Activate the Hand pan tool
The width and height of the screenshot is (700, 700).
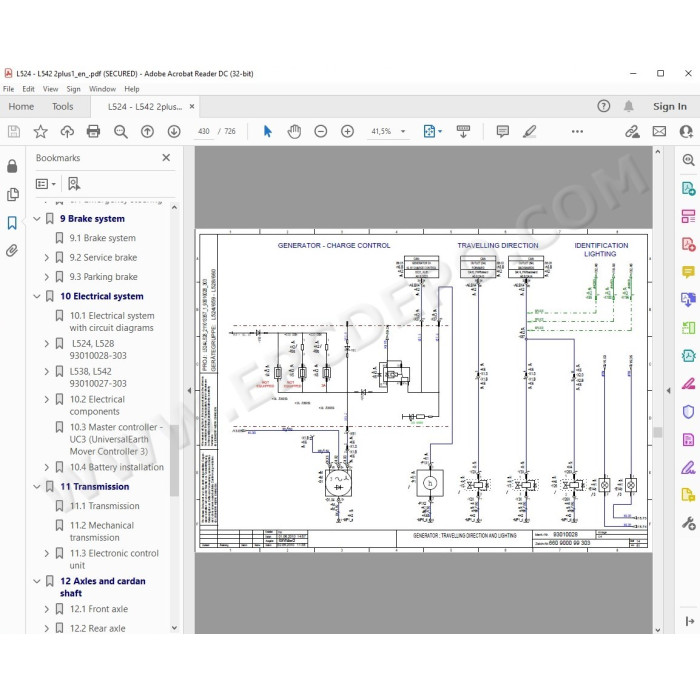click(294, 131)
